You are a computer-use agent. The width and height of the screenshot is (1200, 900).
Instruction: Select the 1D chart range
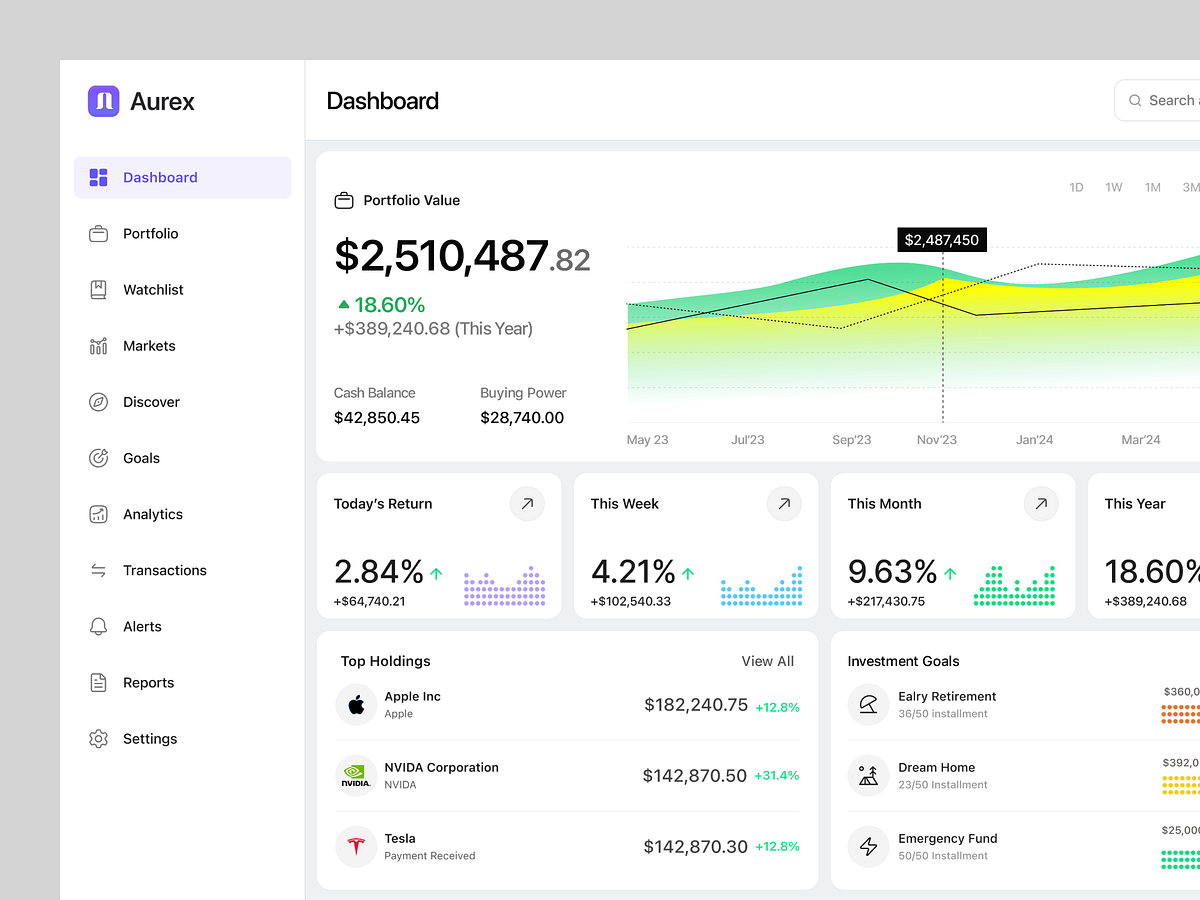(x=1076, y=187)
